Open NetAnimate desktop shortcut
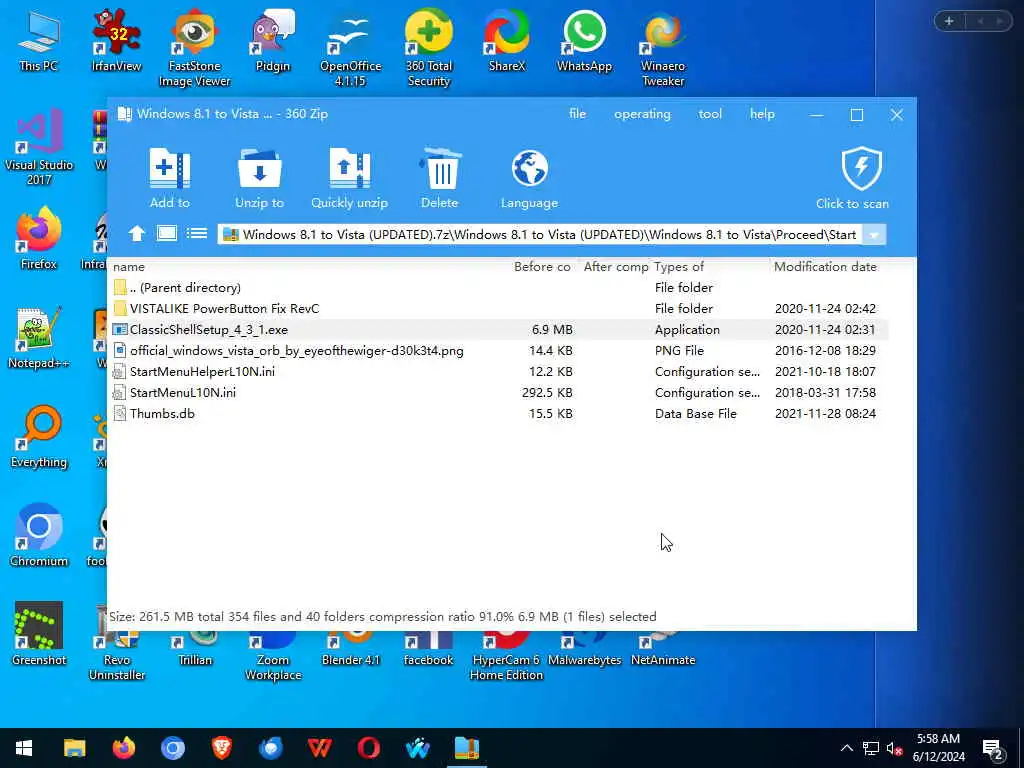The width and height of the screenshot is (1024, 768). pos(663,650)
